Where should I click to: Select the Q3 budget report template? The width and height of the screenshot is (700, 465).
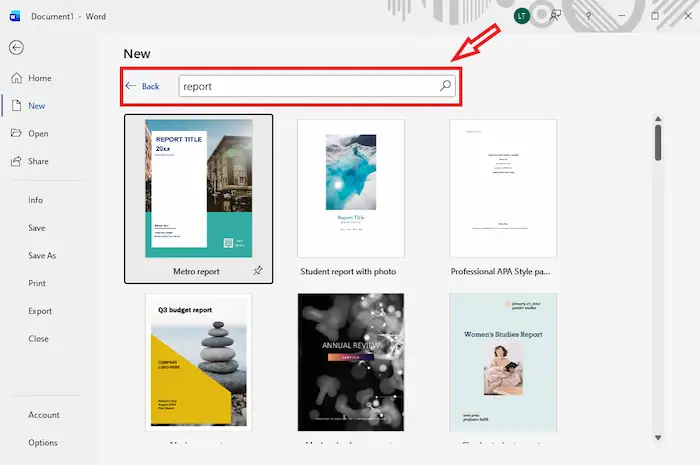coord(199,362)
